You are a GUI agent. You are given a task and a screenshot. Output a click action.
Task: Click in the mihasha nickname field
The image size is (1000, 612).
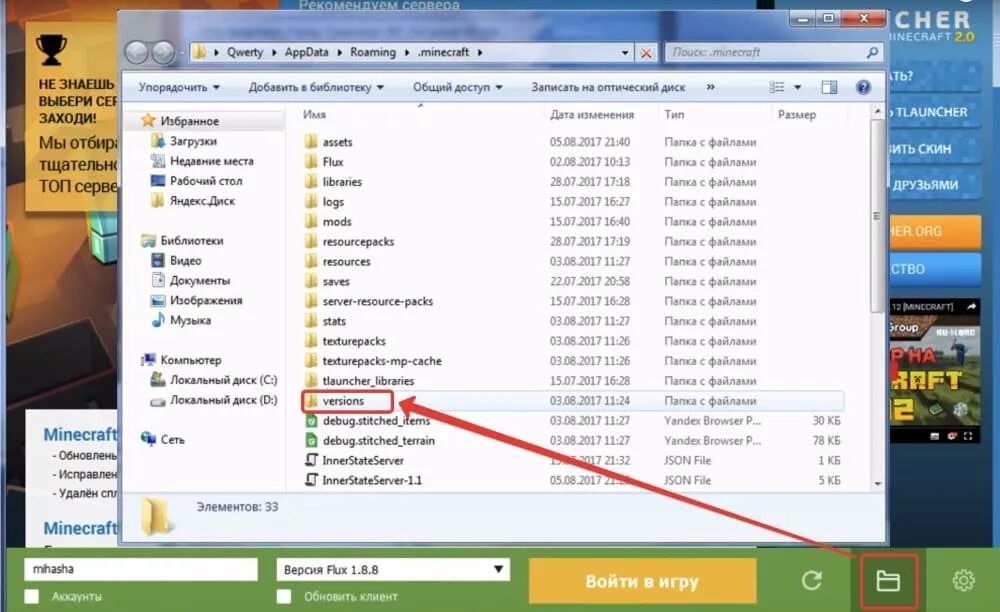tap(141, 569)
